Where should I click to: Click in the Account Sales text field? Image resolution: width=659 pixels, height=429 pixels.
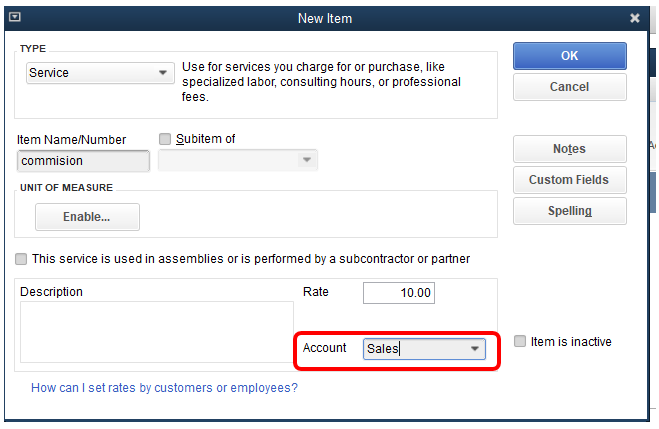pyautogui.click(x=414, y=349)
